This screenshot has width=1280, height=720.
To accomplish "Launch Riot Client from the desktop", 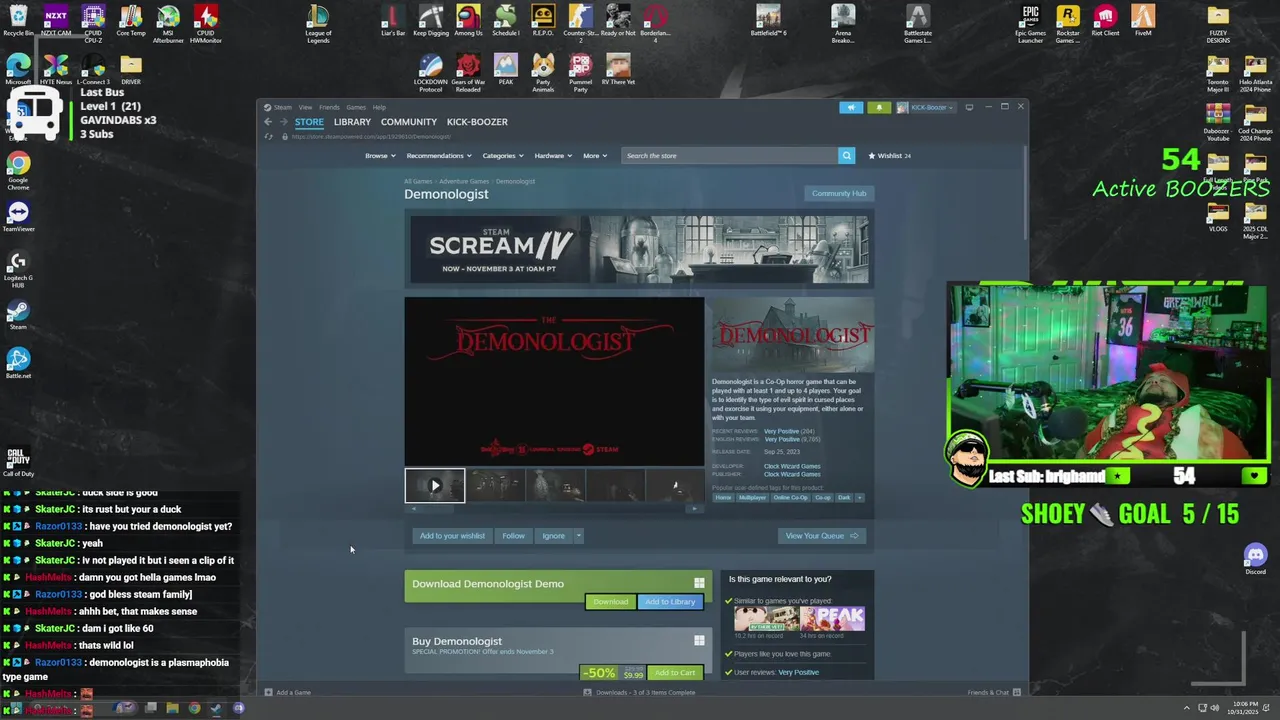I will (x=1105, y=21).
